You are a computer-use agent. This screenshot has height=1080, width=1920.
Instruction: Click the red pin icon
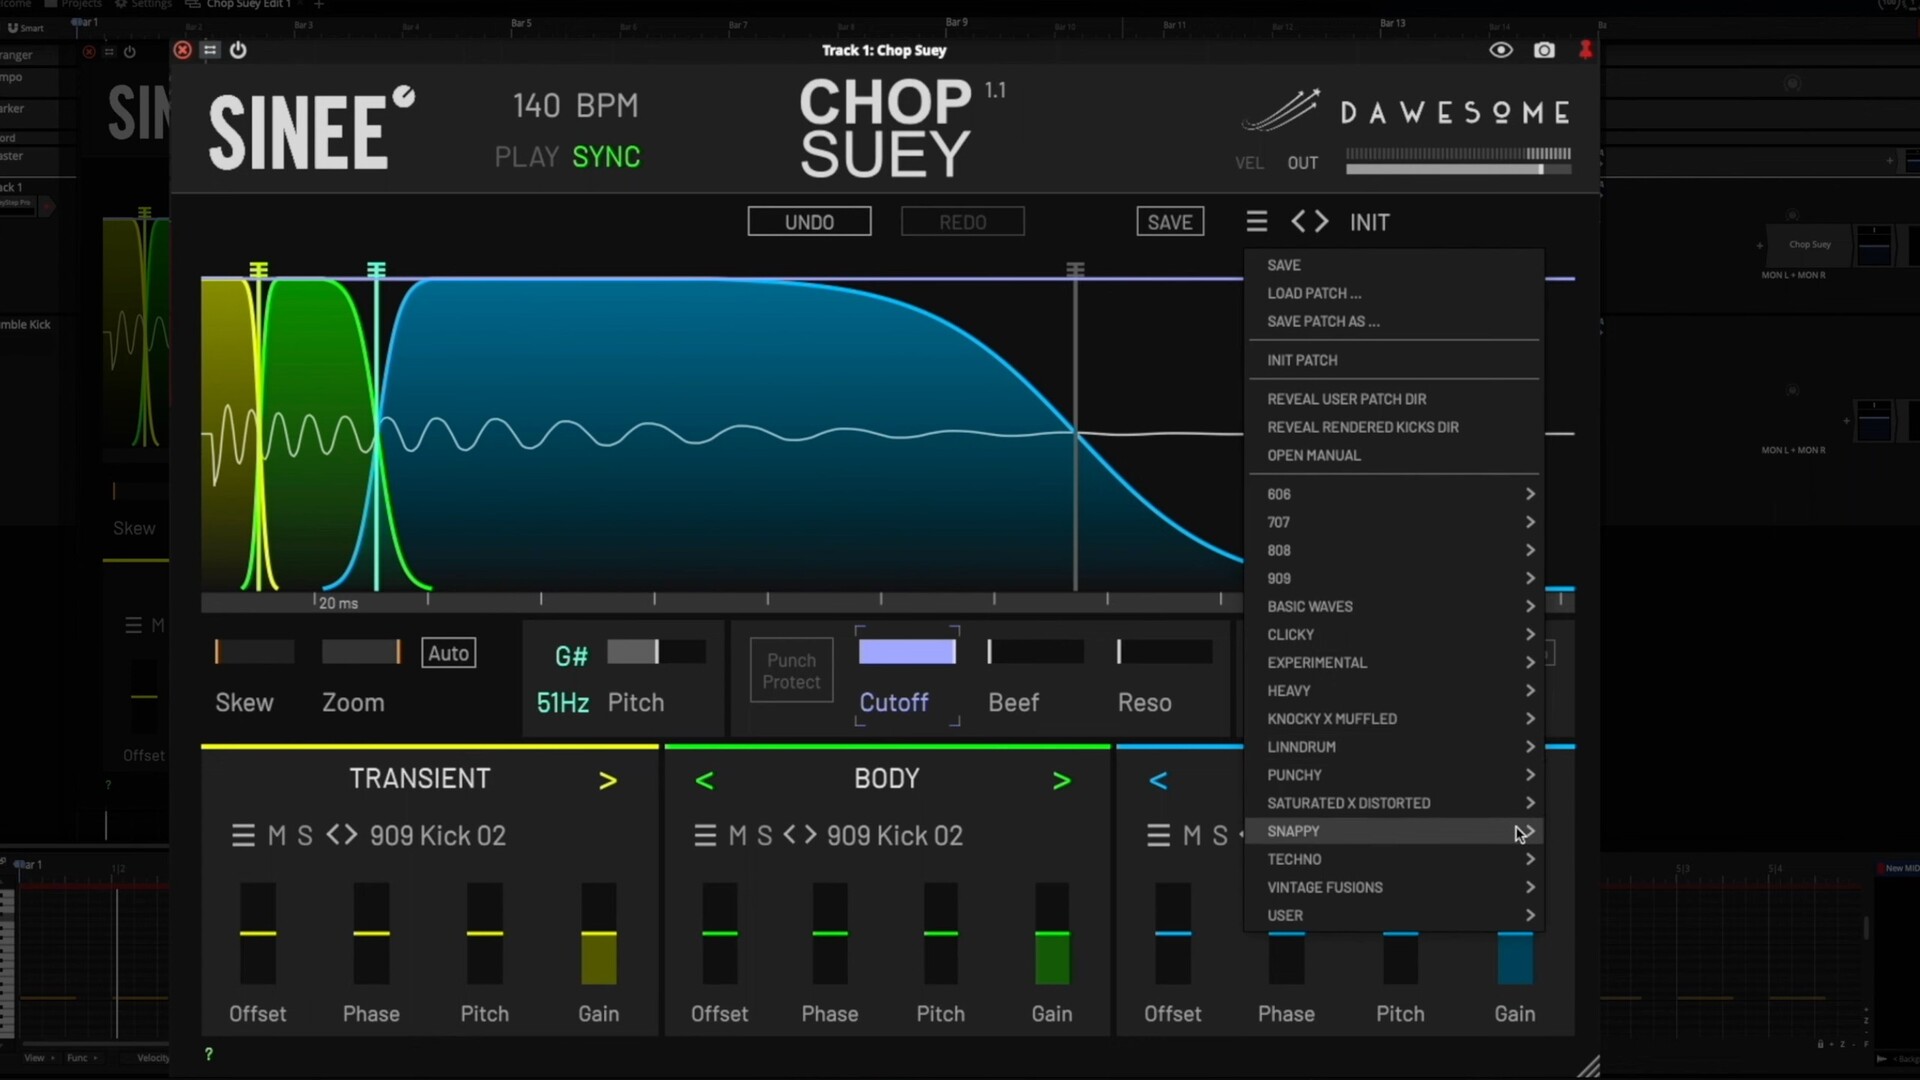[x=1585, y=50]
